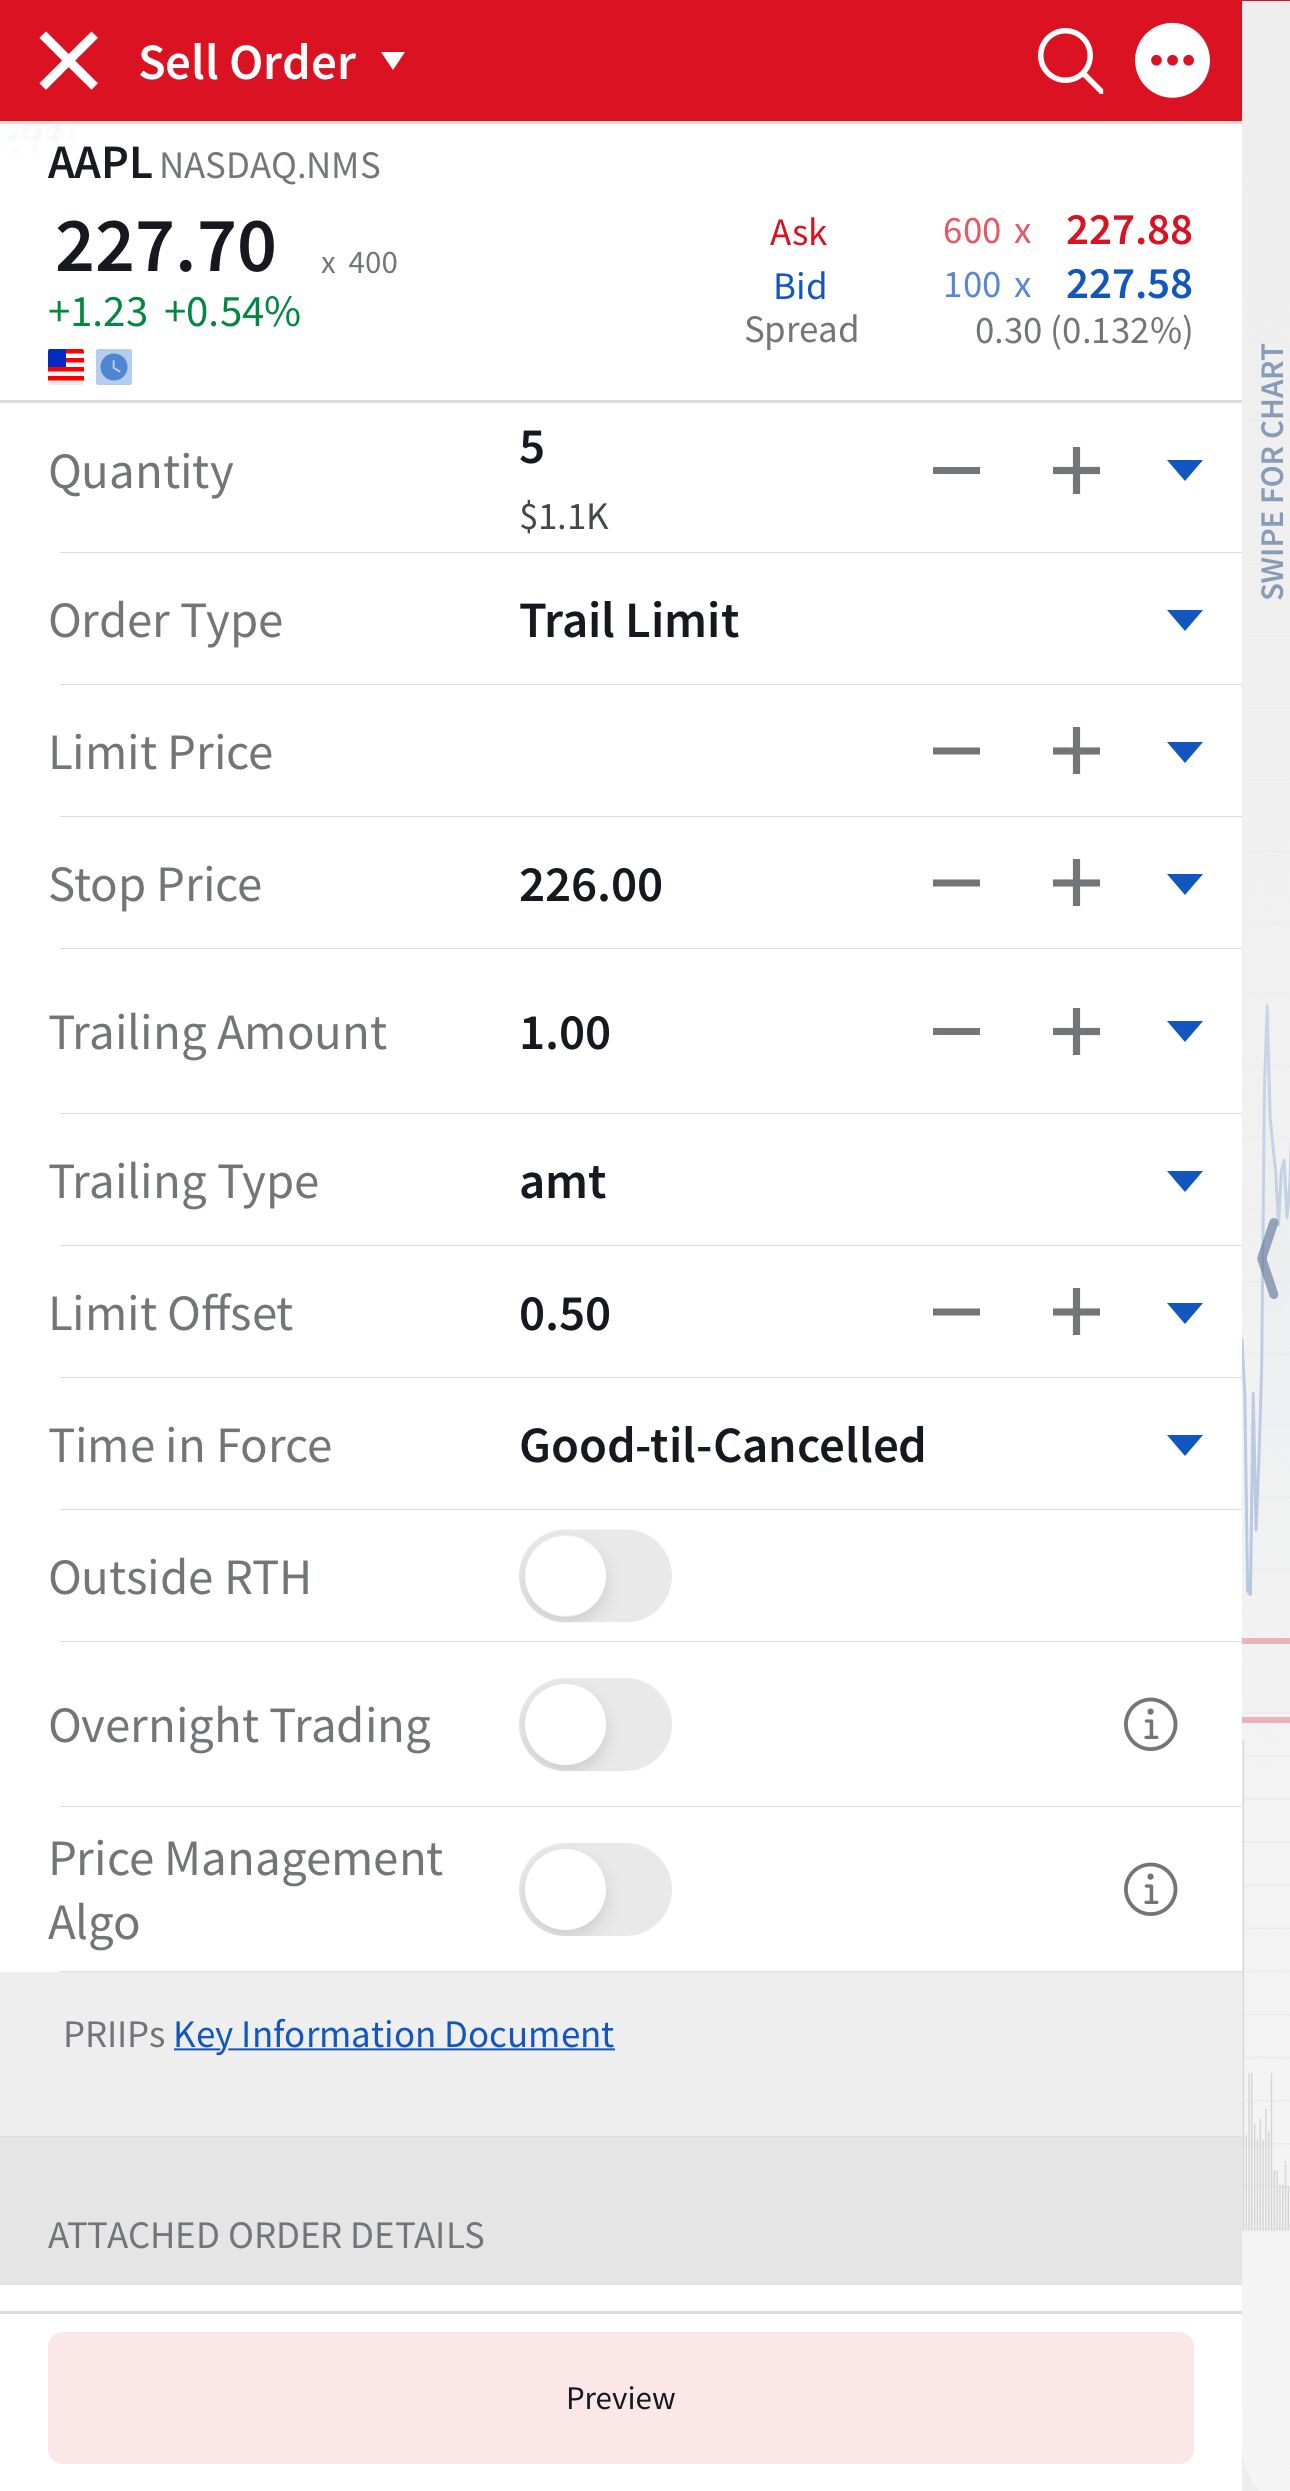The width and height of the screenshot is (1290, 2491).
Task: Increase Quantity with plus button
Action: 1076,471
